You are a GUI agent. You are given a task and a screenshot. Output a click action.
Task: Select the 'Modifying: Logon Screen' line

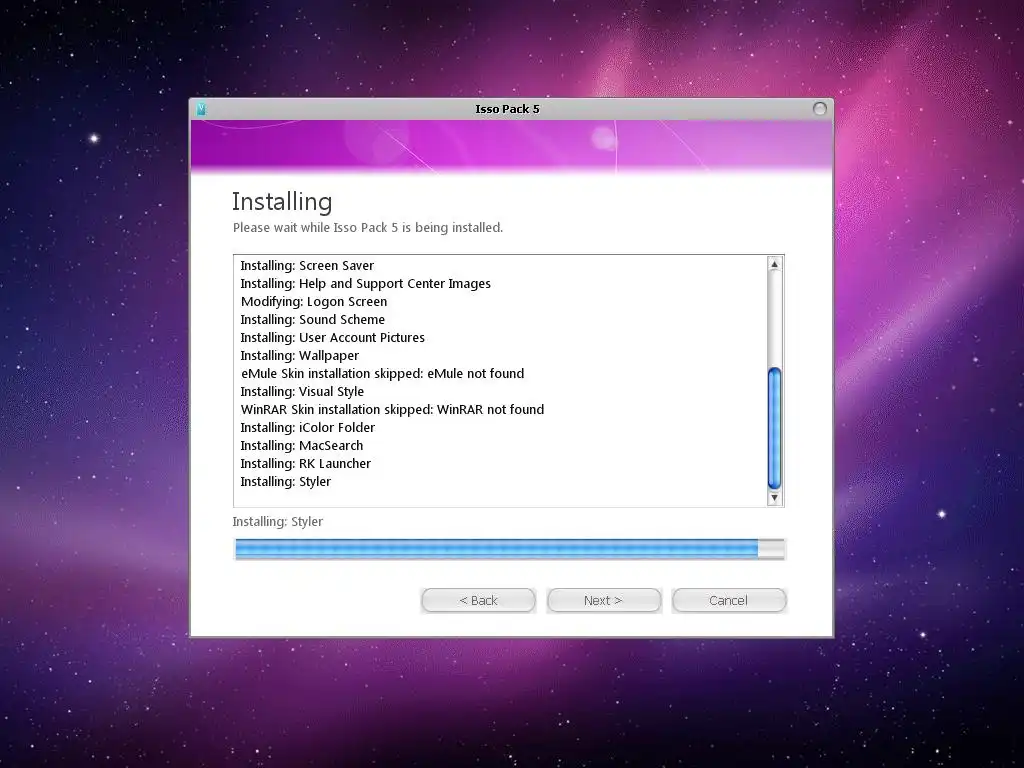click(313, 302)
